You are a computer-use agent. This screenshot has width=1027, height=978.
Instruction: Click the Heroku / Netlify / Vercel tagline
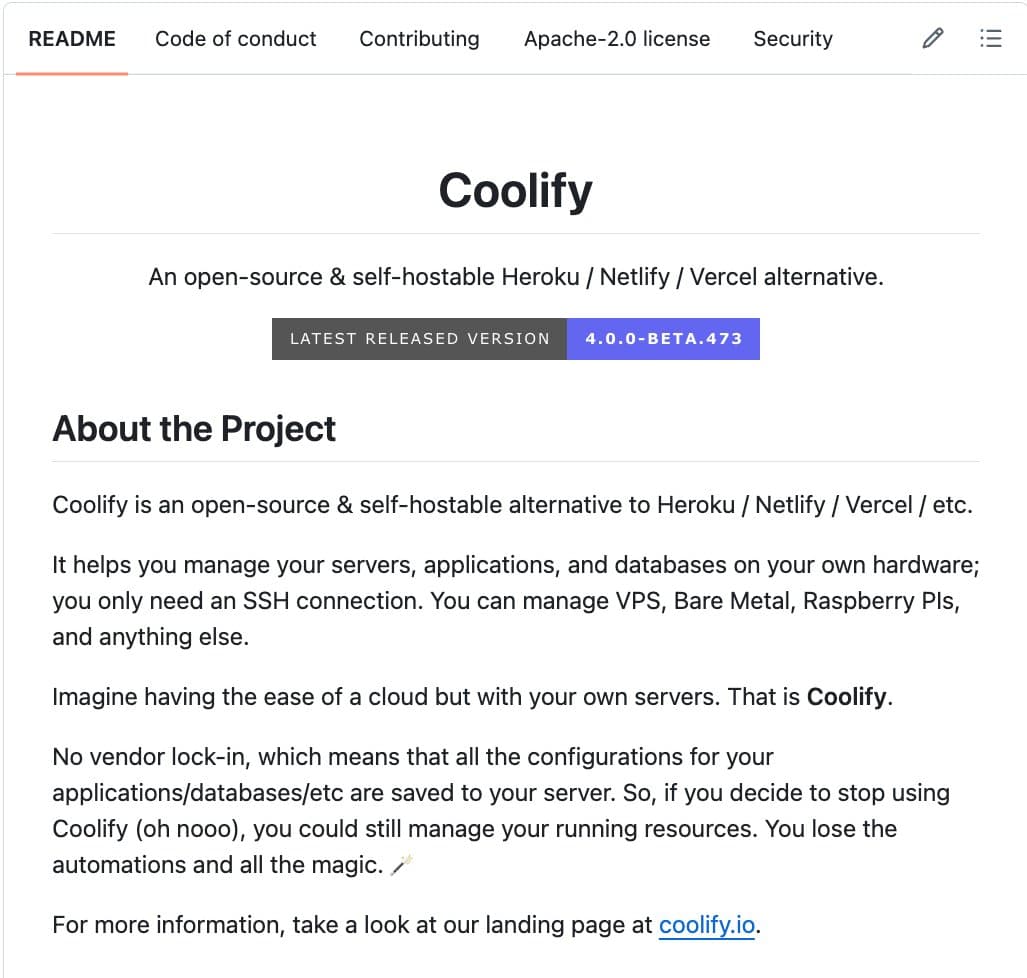(515, 277)
